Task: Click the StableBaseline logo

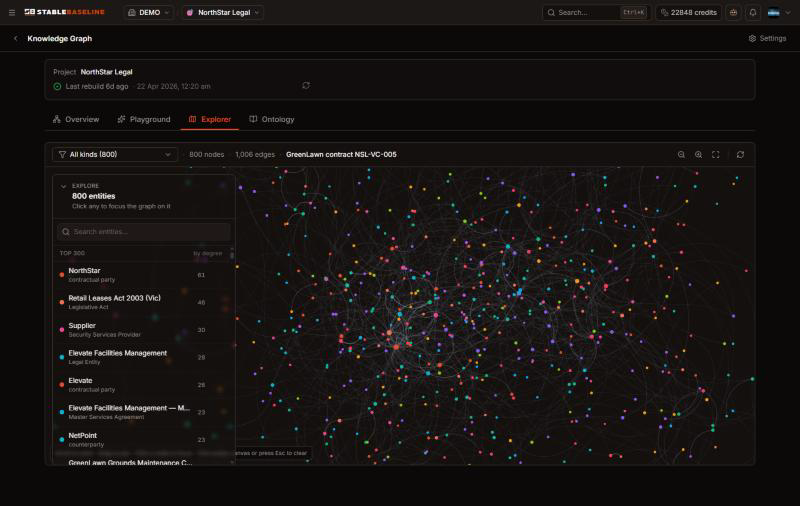Action: click(x=65, y=12)
